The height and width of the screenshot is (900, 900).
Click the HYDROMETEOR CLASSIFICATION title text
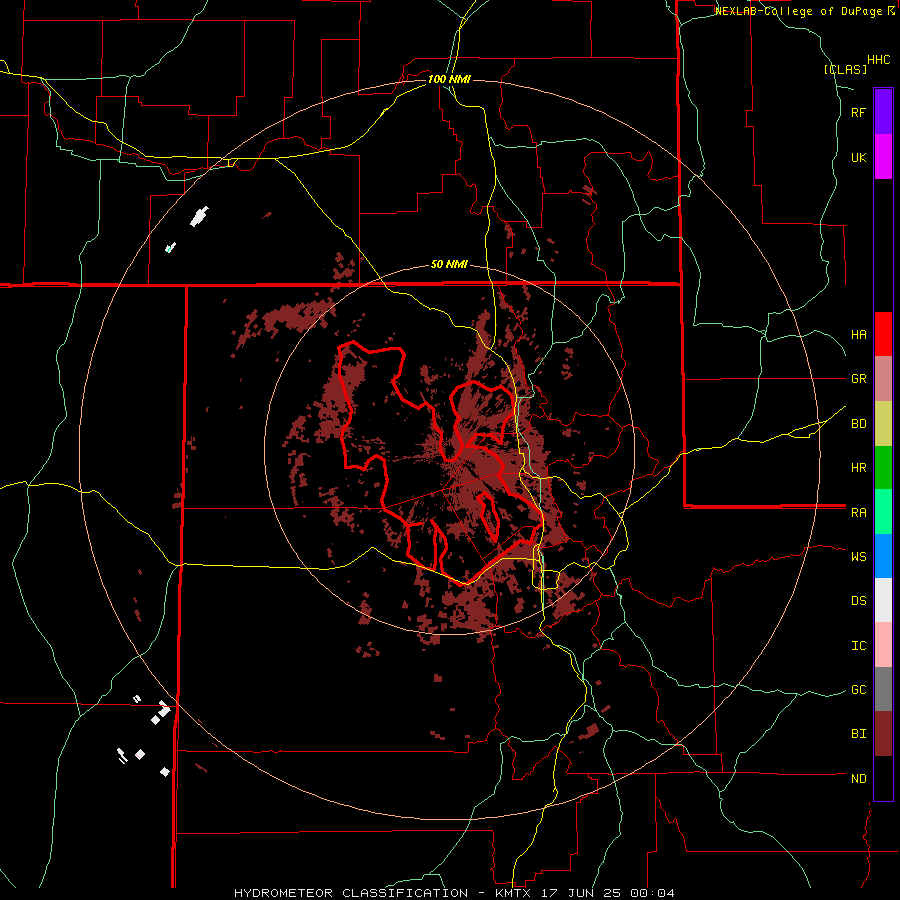point(351,893)
